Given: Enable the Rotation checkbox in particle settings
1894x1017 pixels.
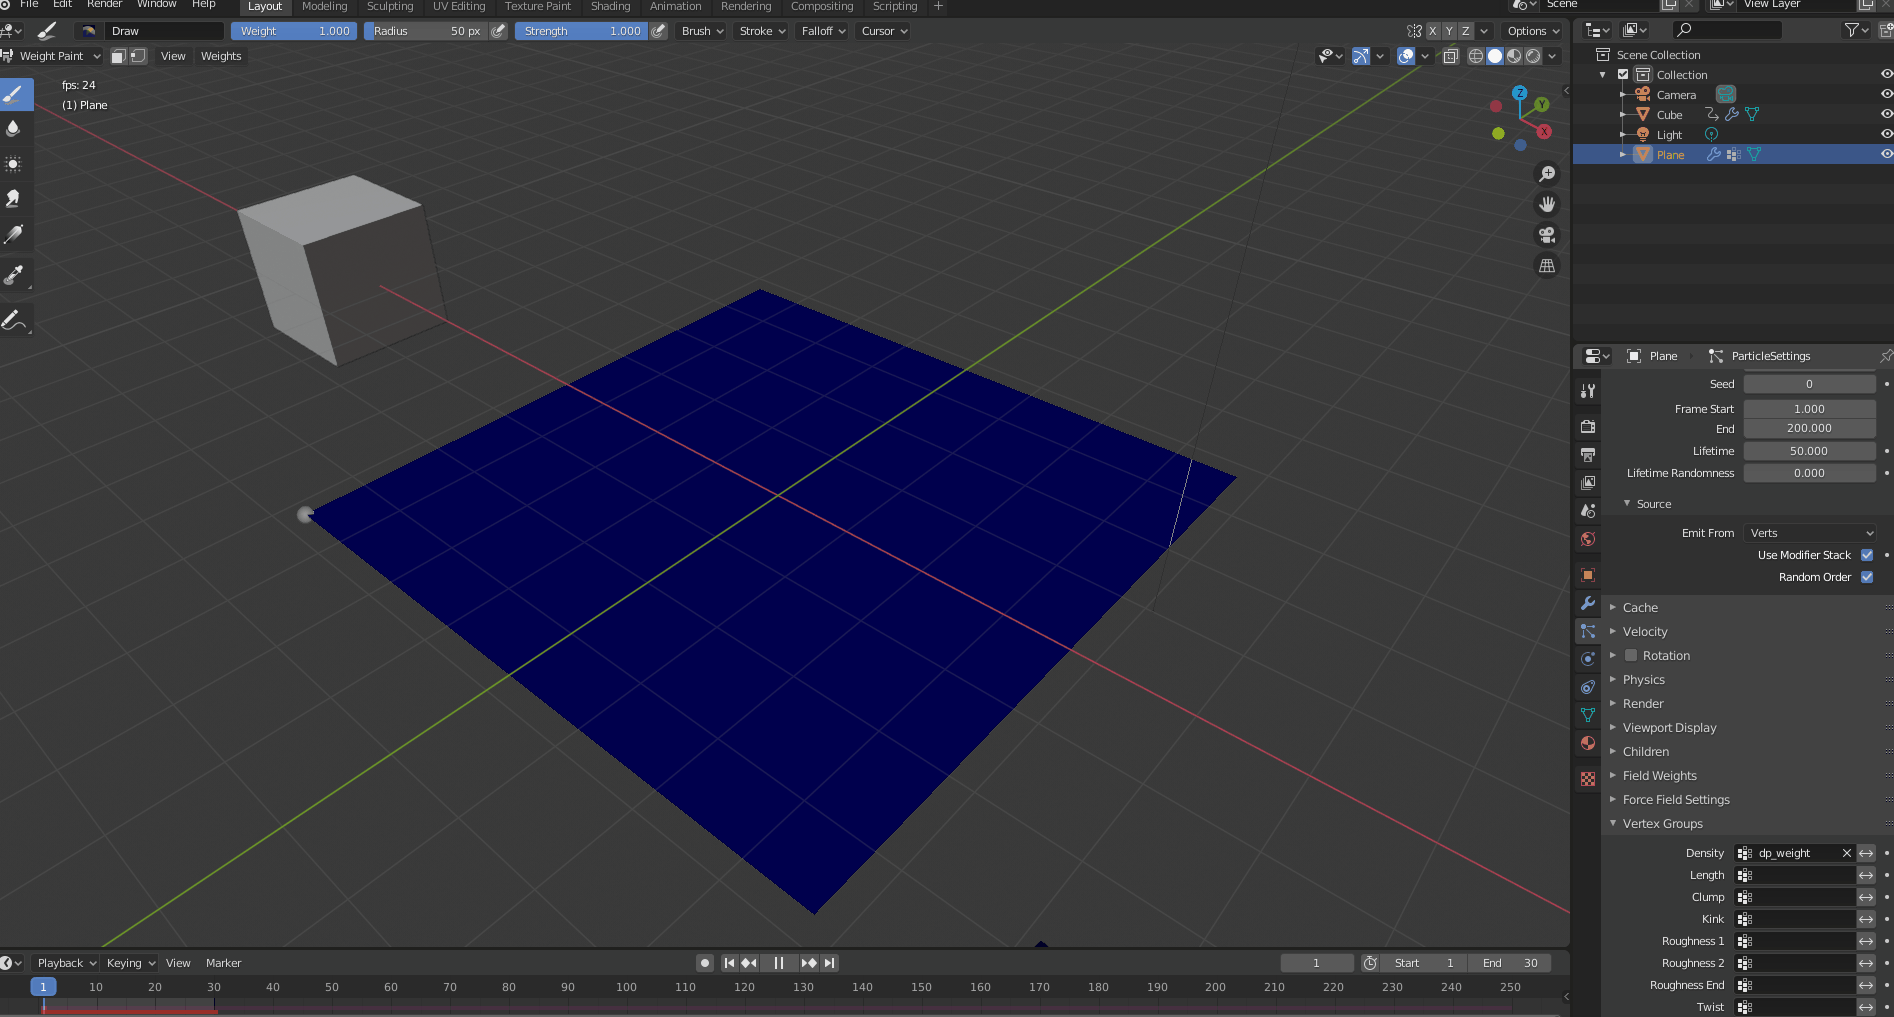Looking at the screenshot, I should coord(1629,655).
